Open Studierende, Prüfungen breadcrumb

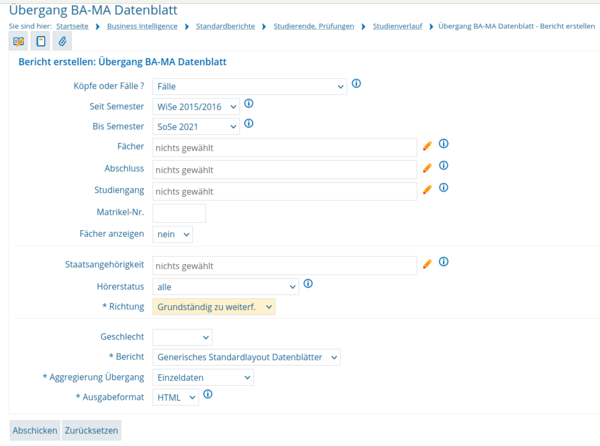pyautogui.click(x=314, y=26)
